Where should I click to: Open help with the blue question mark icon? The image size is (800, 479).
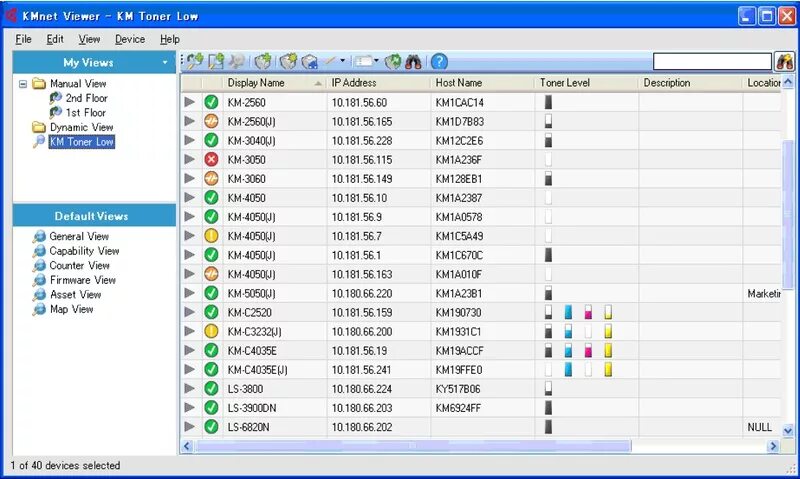(x=439, y=62)
